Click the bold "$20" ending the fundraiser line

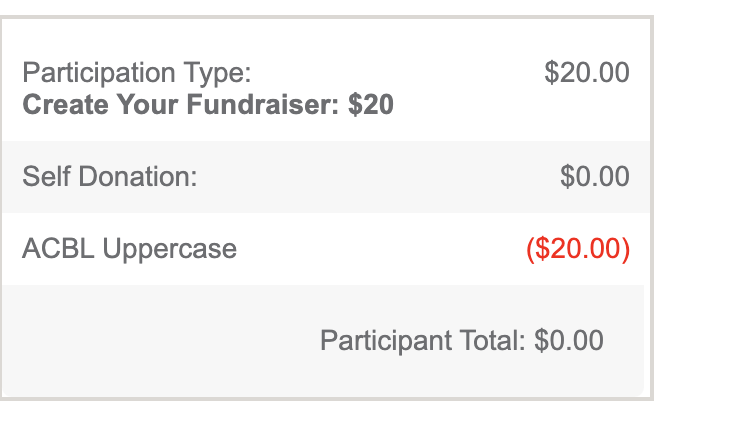point(370,104)
